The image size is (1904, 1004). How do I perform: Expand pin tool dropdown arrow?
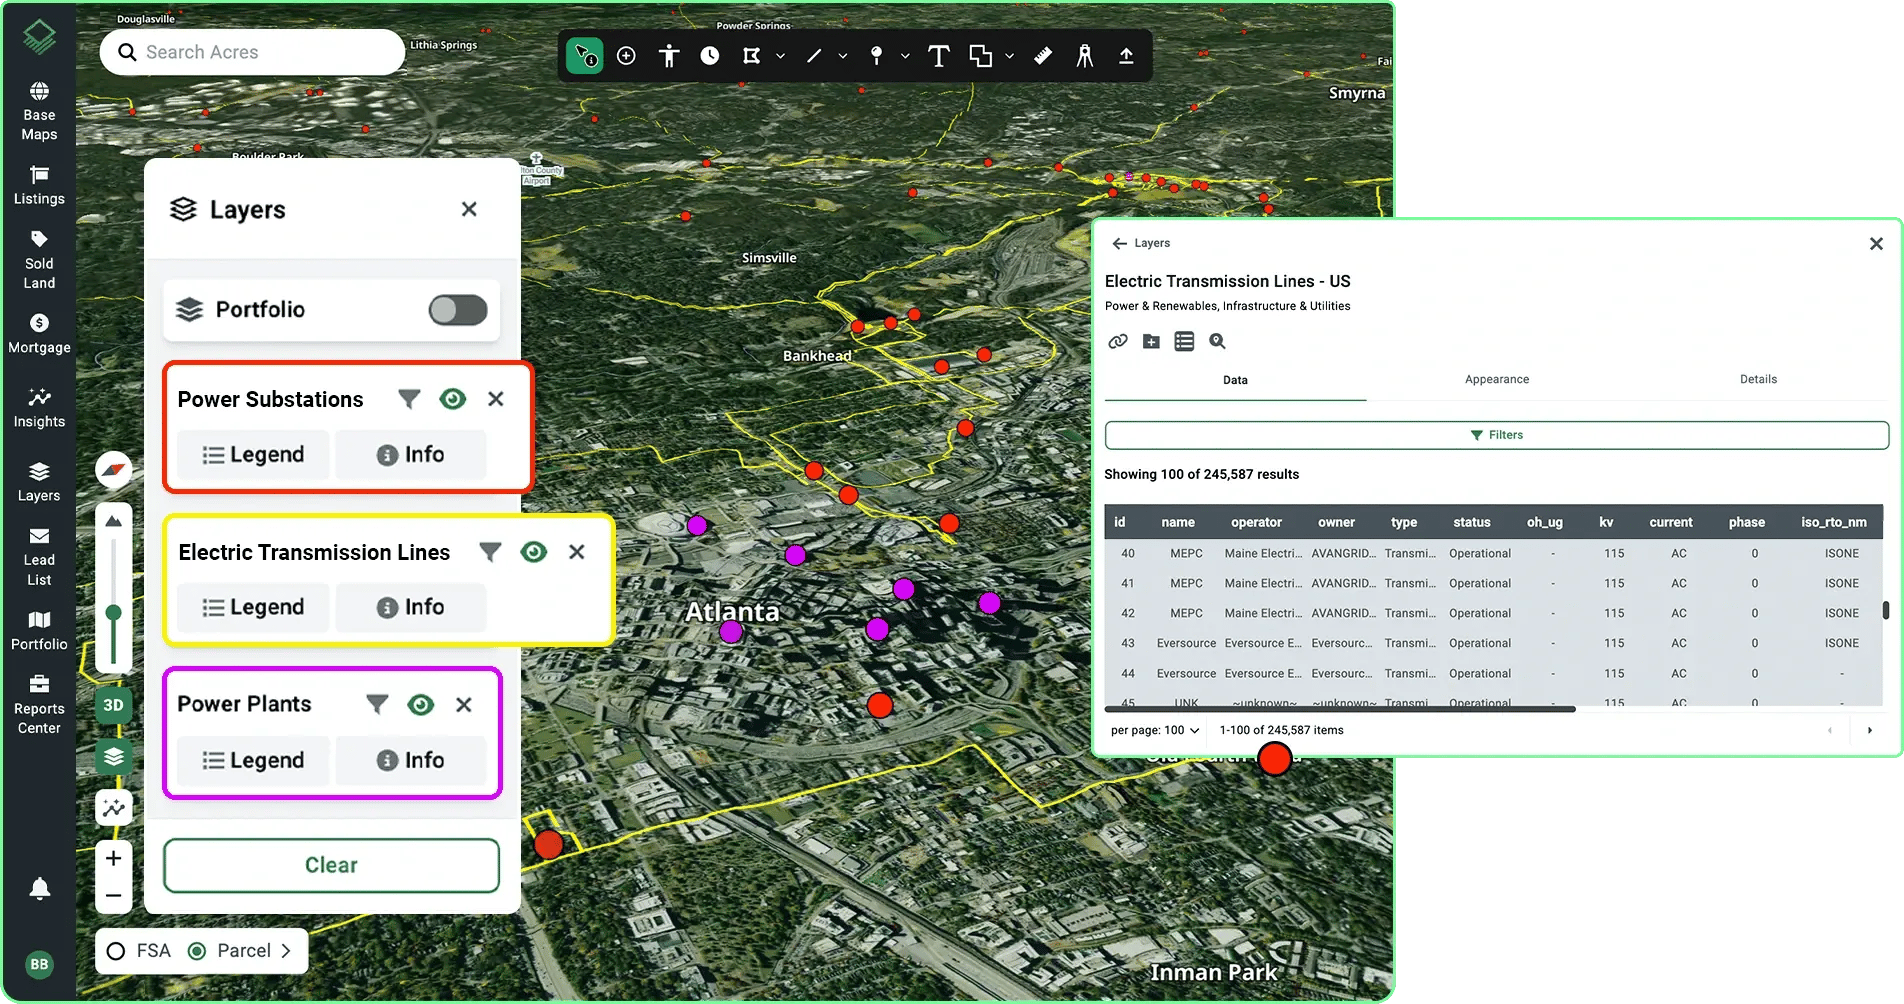905,56
